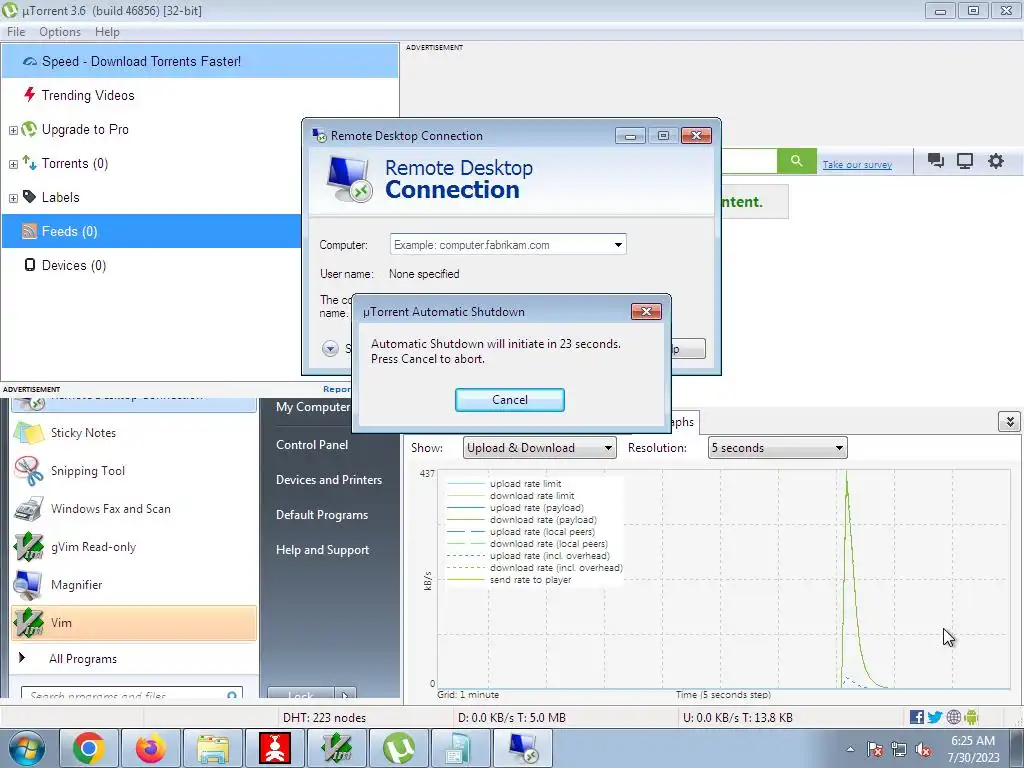Open File Explorer from taskbar

coord(213,748)
